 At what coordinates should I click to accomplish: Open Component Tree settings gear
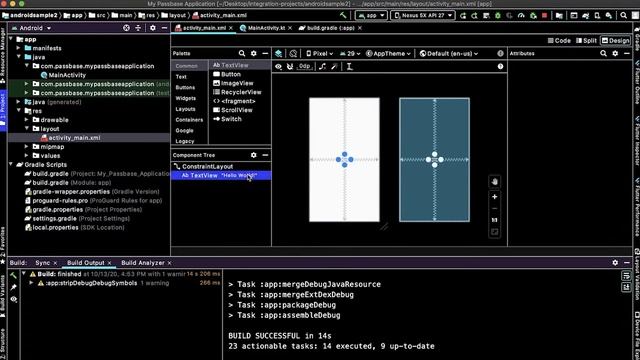coord(253,155)
